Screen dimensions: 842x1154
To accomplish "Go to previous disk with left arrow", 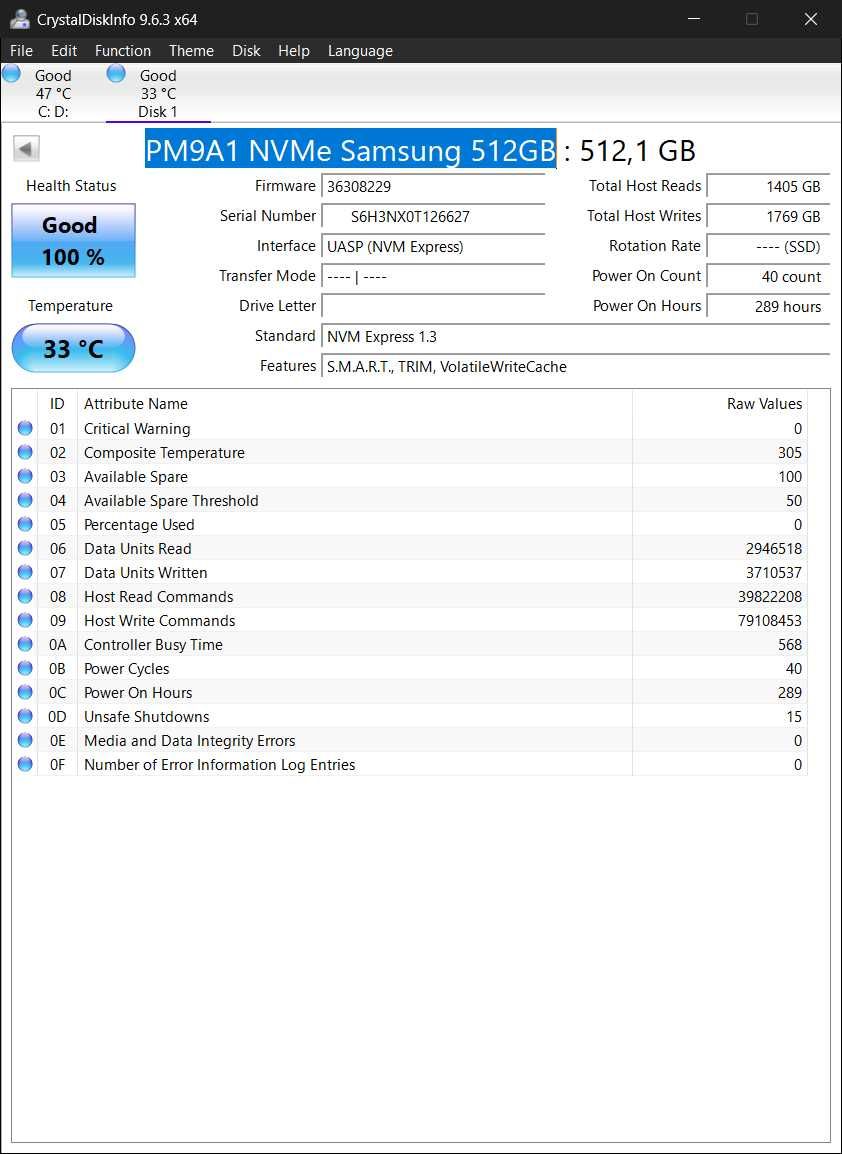I will [x=26, y=149].
